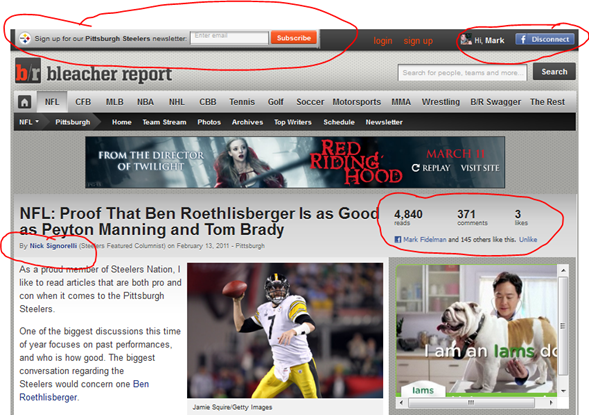The height and width of the screenshot is (415, 589).
Task: Open the Schedule page
Action: [x=339, y=122]
